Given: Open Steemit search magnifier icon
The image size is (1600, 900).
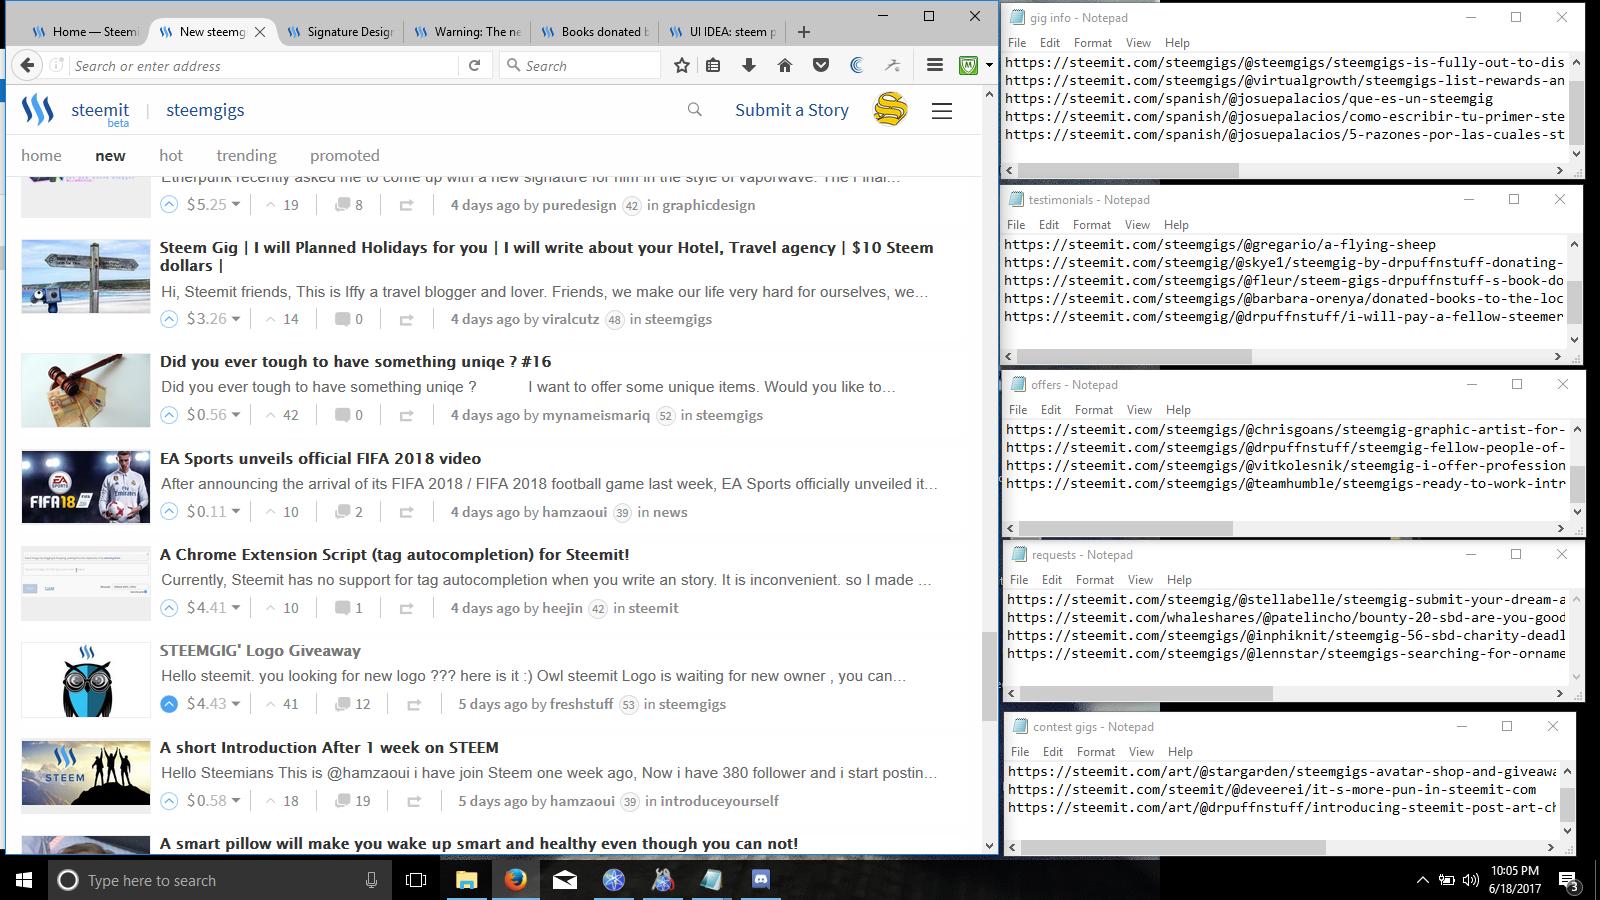Looking at the screenshot, I should [695, 110].
